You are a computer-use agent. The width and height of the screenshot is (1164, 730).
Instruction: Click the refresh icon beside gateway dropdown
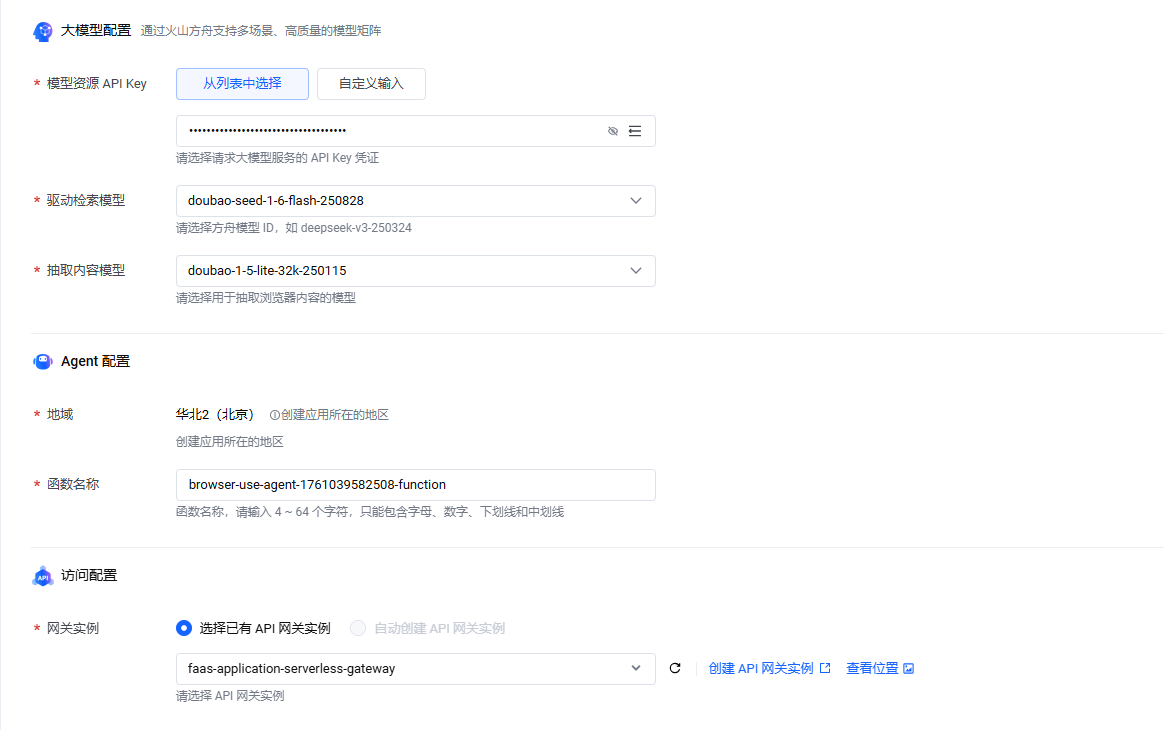[675, 668]
